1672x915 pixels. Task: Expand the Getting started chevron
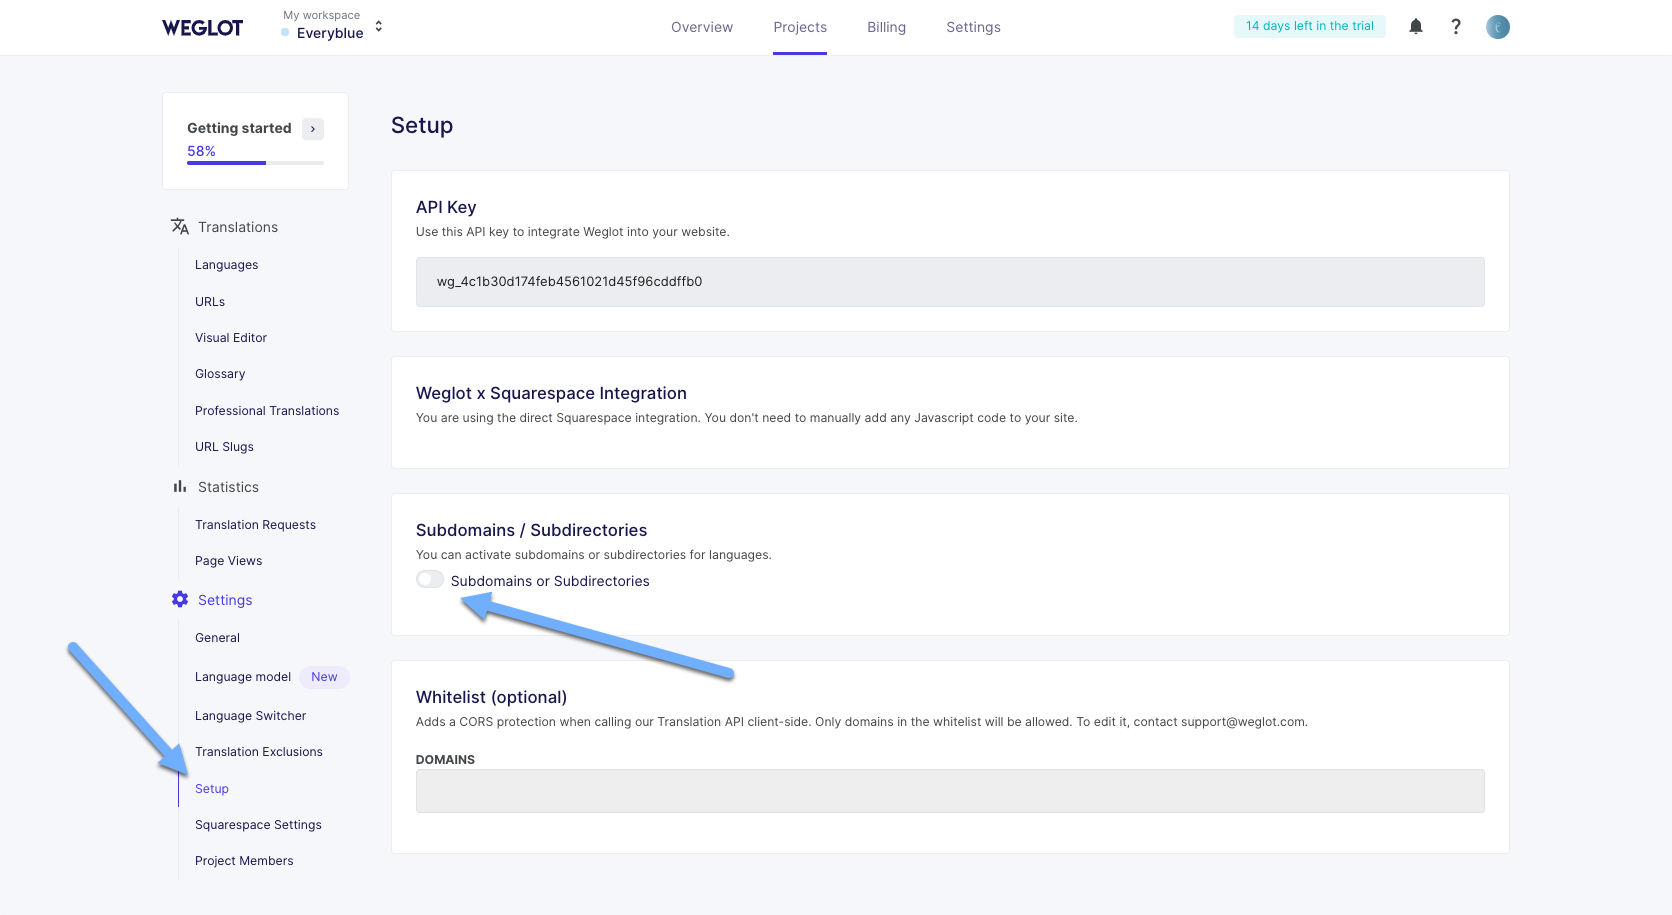[x=313, y=128]
